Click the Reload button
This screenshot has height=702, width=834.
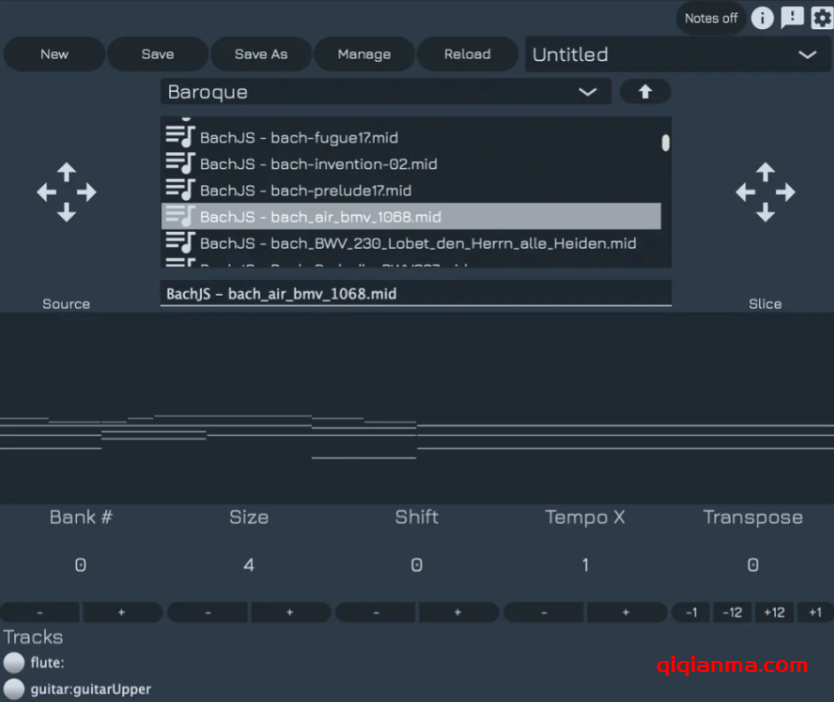point(468,55)
